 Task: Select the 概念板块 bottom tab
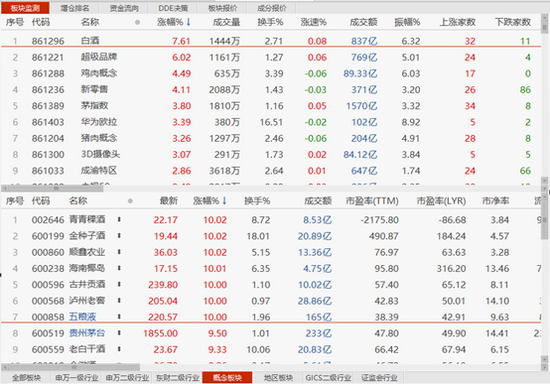pos(227,378)
